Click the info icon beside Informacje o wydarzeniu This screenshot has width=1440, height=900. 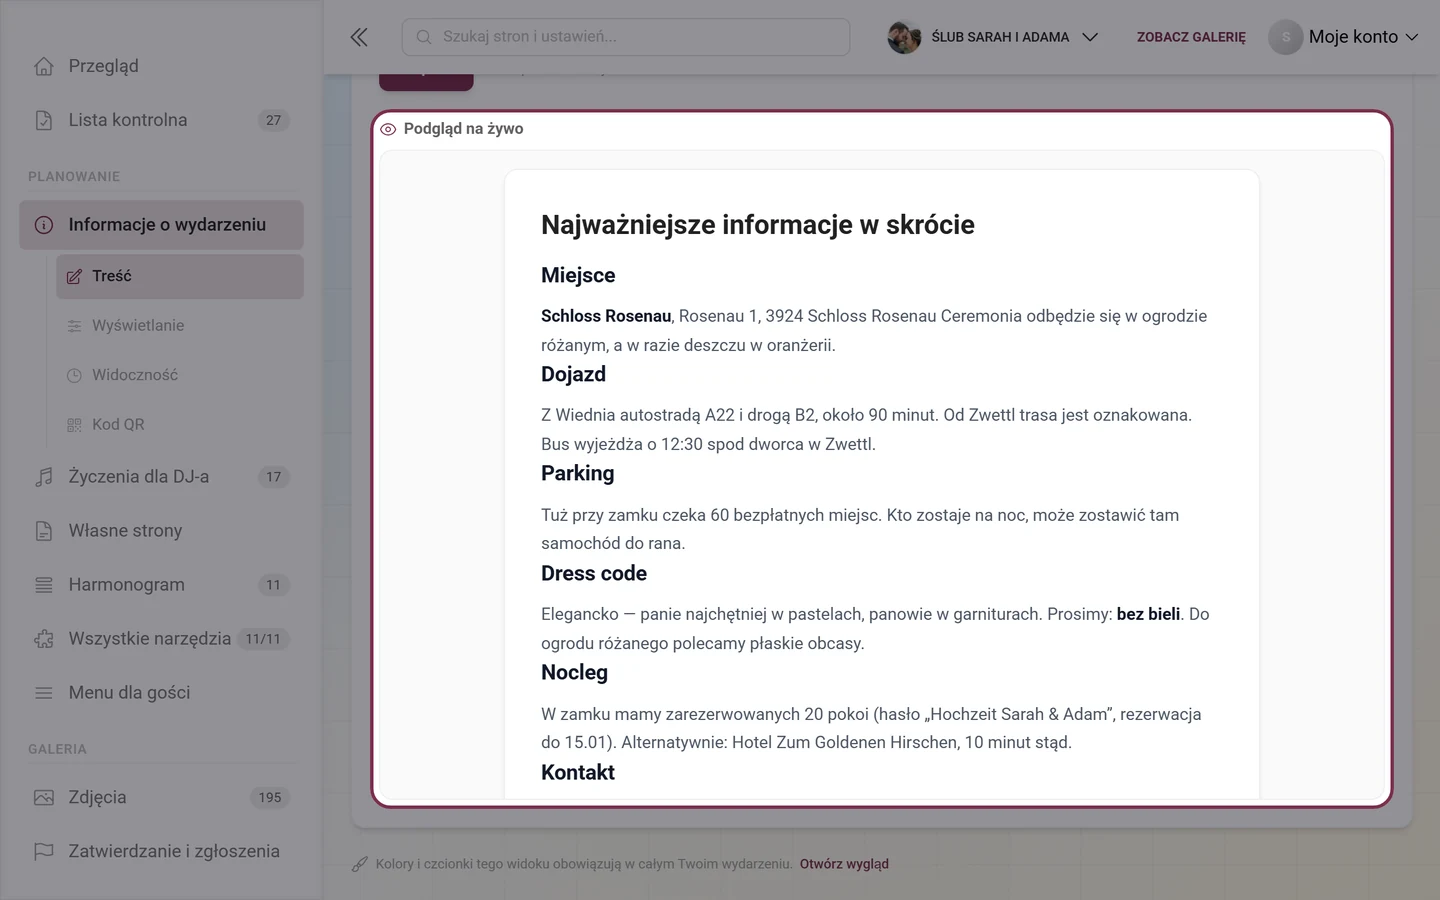[44, 225]
